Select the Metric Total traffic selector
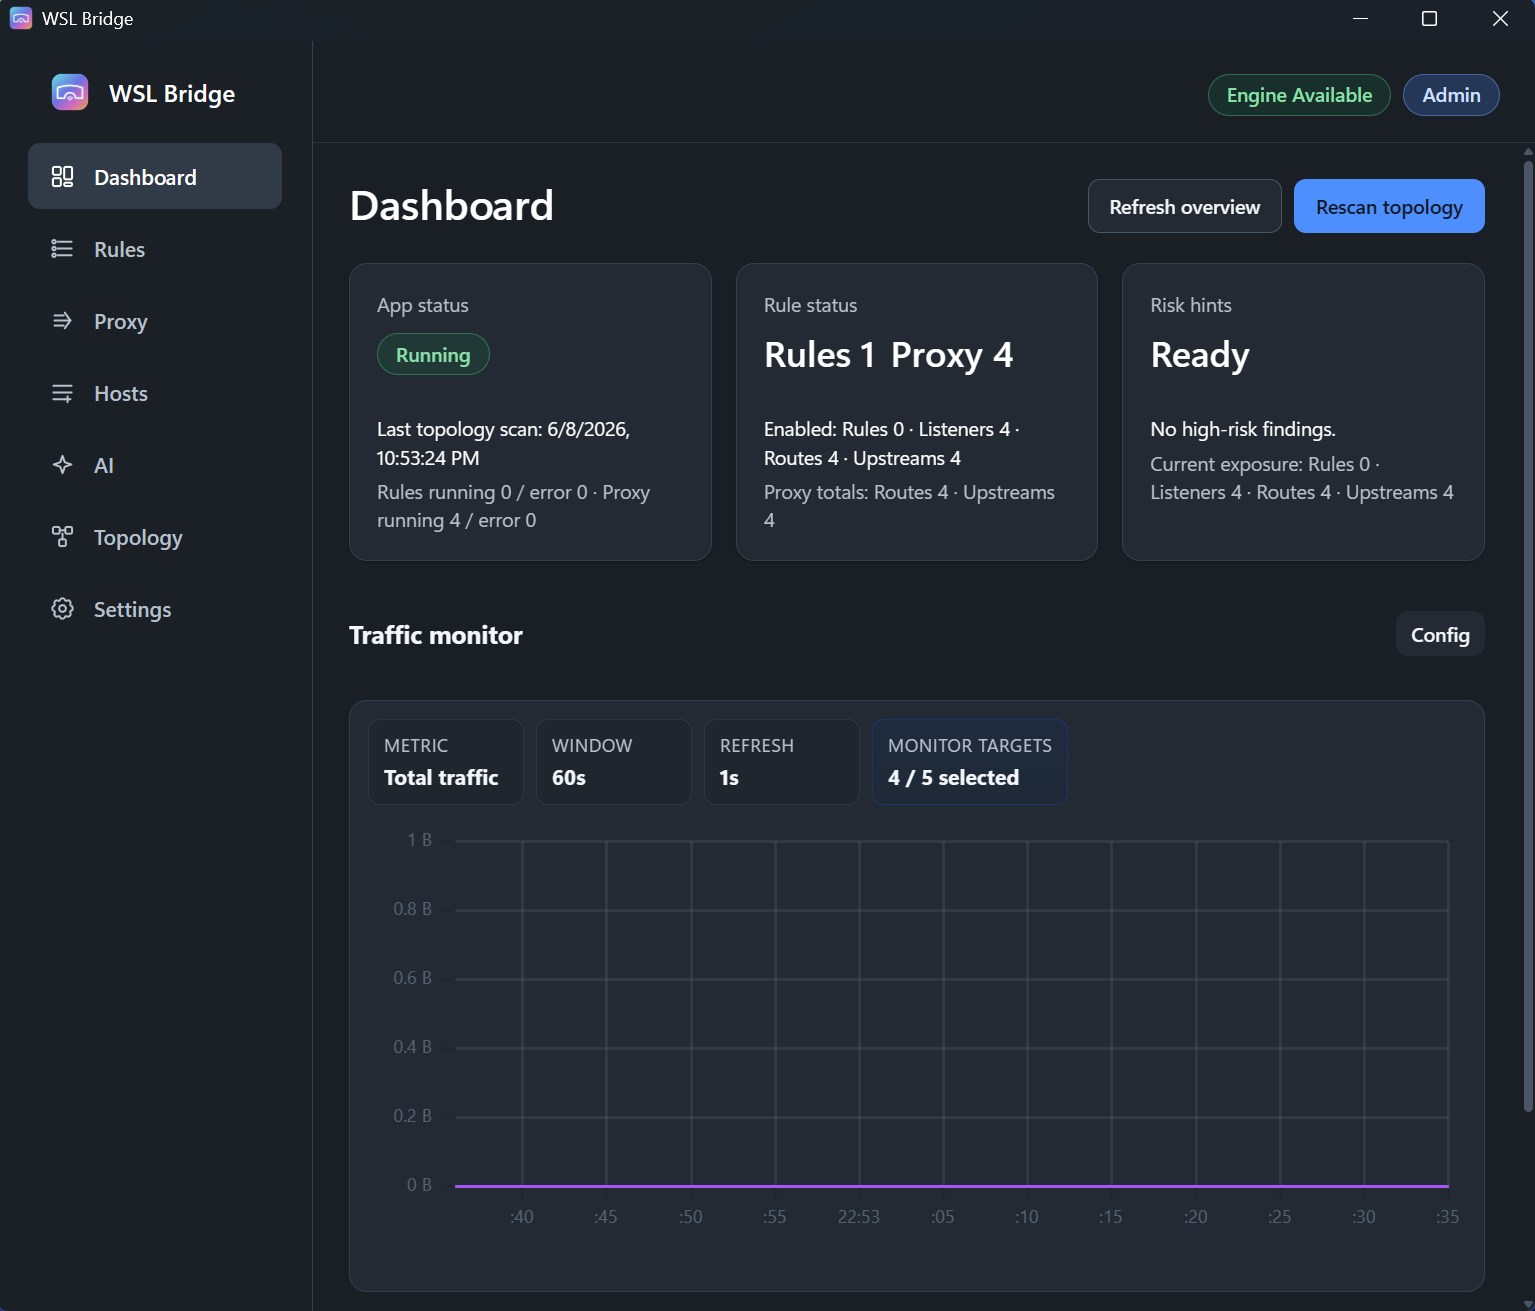 tap(446, 762)
